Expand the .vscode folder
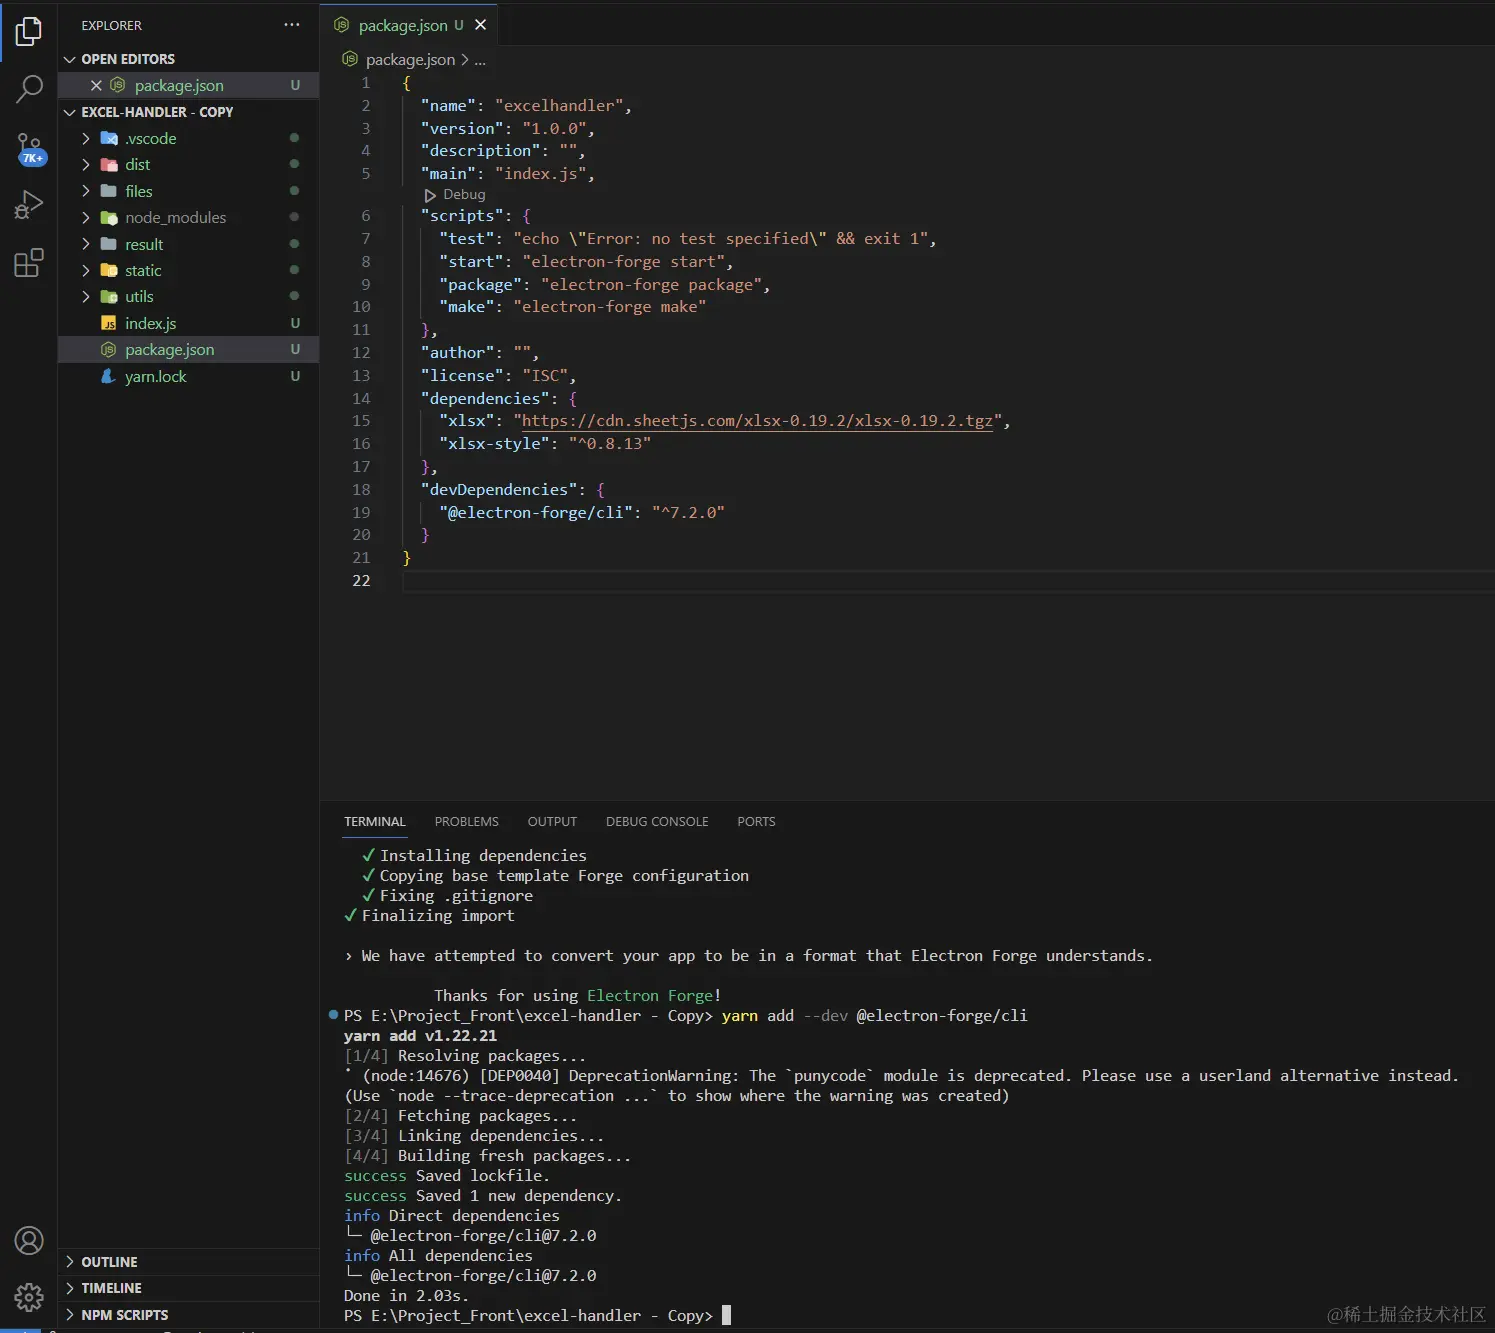Image resolution: width=1495 pixels, height=1333 pixels. (86, 139)
